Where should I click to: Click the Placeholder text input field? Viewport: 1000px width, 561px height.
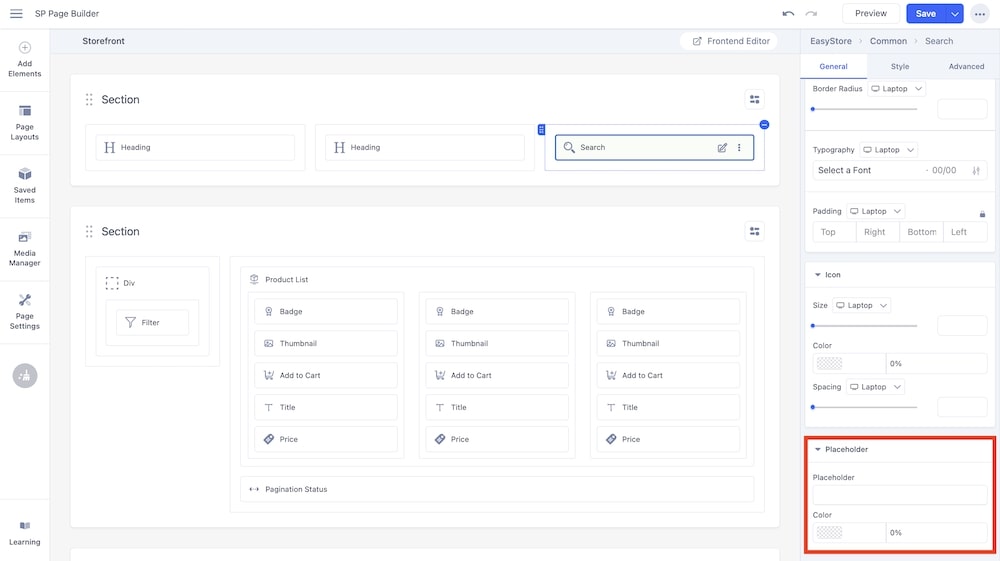point(899,495)
